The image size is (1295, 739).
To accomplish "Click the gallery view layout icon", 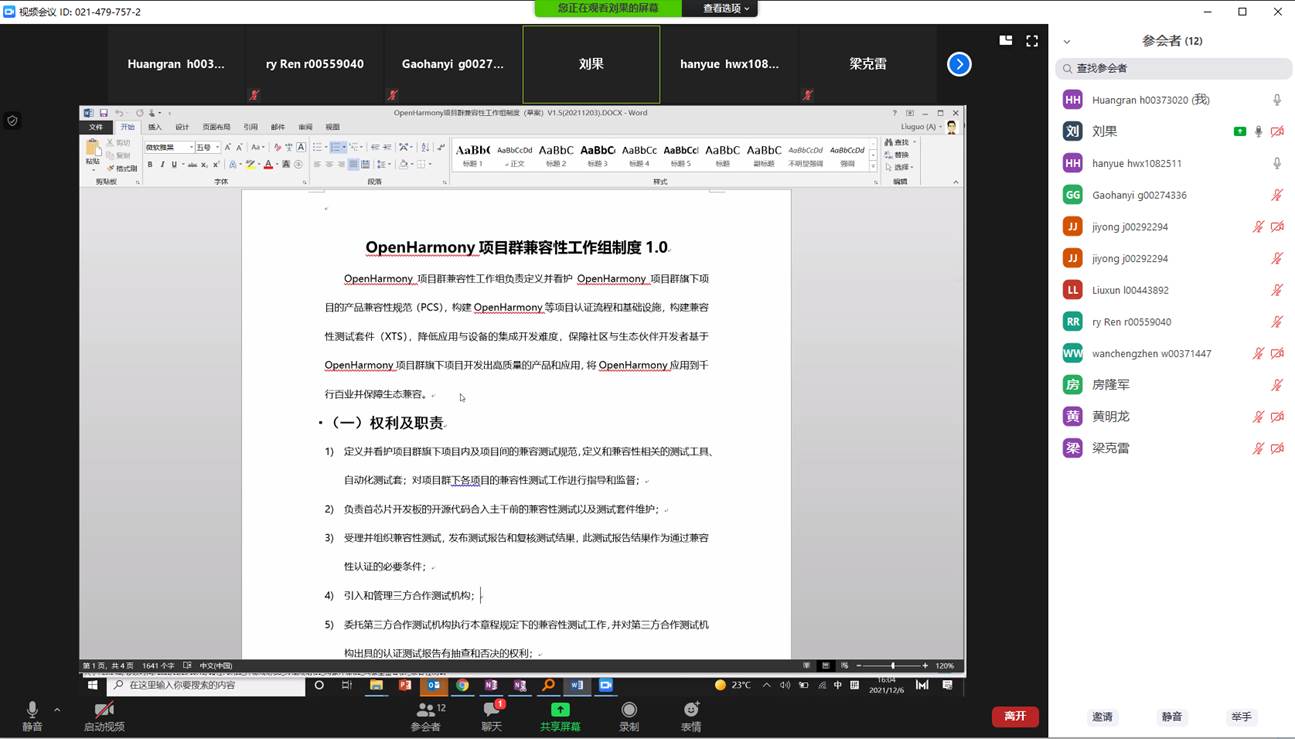I will pyautogui.click(x=1006, y=41).
